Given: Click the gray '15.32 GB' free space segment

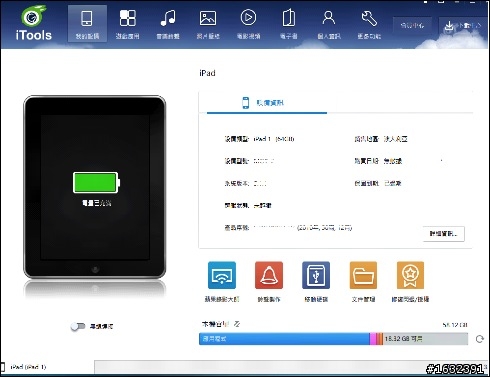Looking at the screenshot, I should 425,339.
